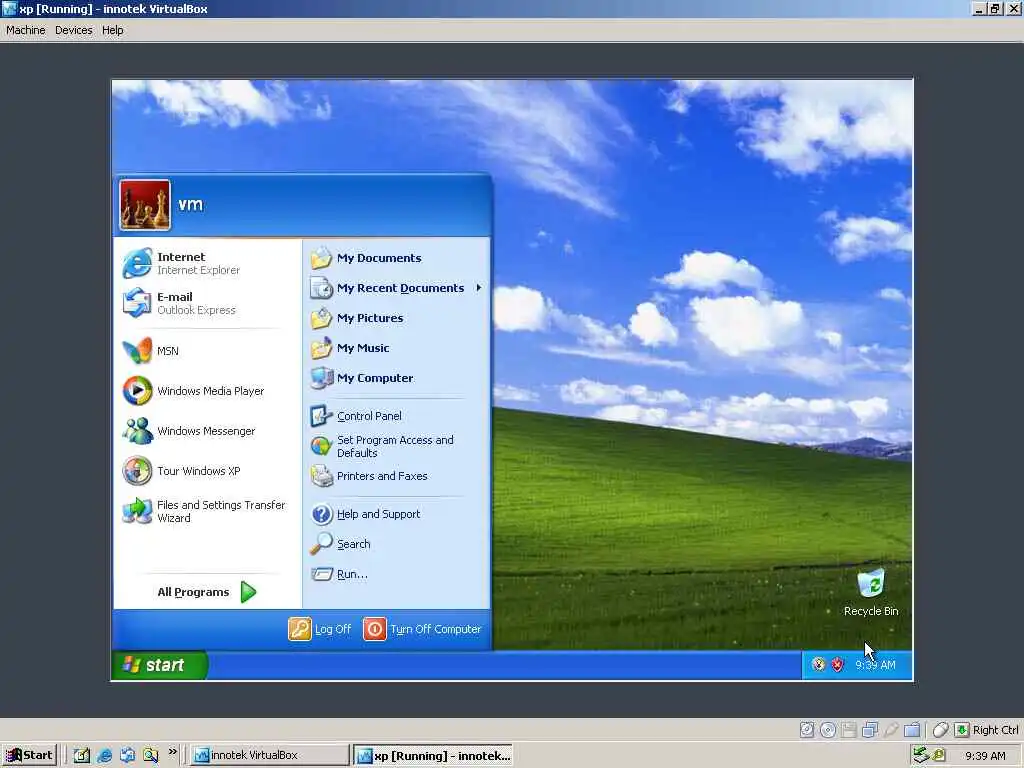Run Files and Settings Transfer Wizard
1024x768 pixels.
[x=204, y=511]
